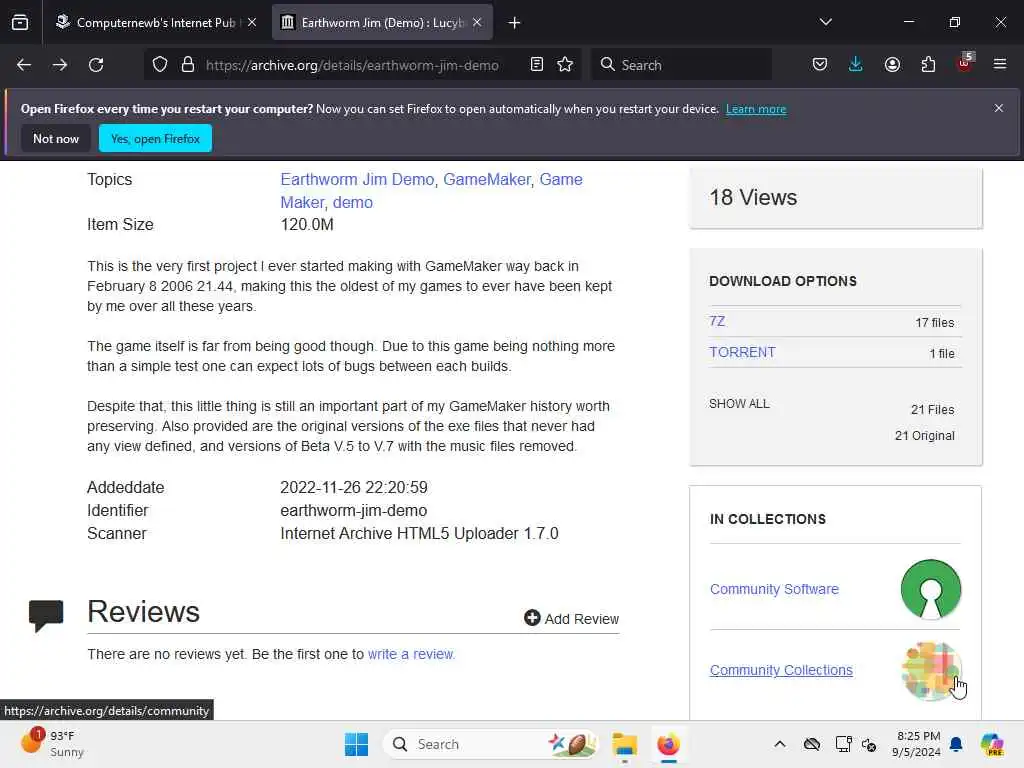Image resolution: width=1024 pixels, height=768 pixels.
Task: Click the forward navigation arrow
Action: (x=60, y=65)
